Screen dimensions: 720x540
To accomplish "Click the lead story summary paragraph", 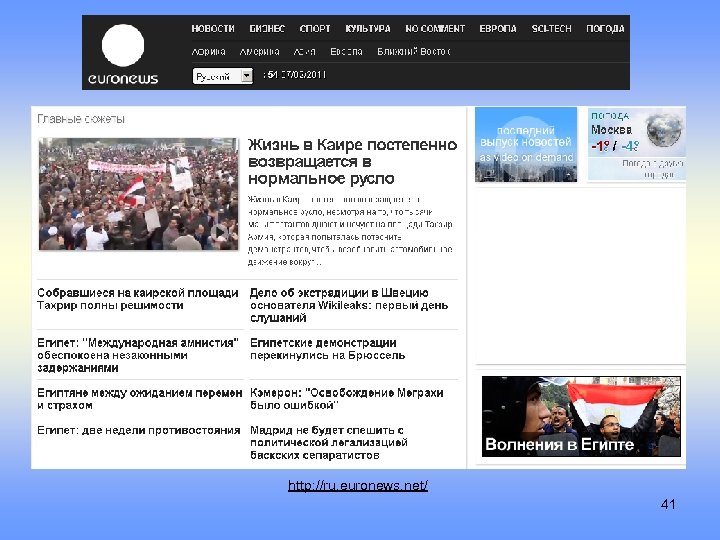I will pos(350,231).
